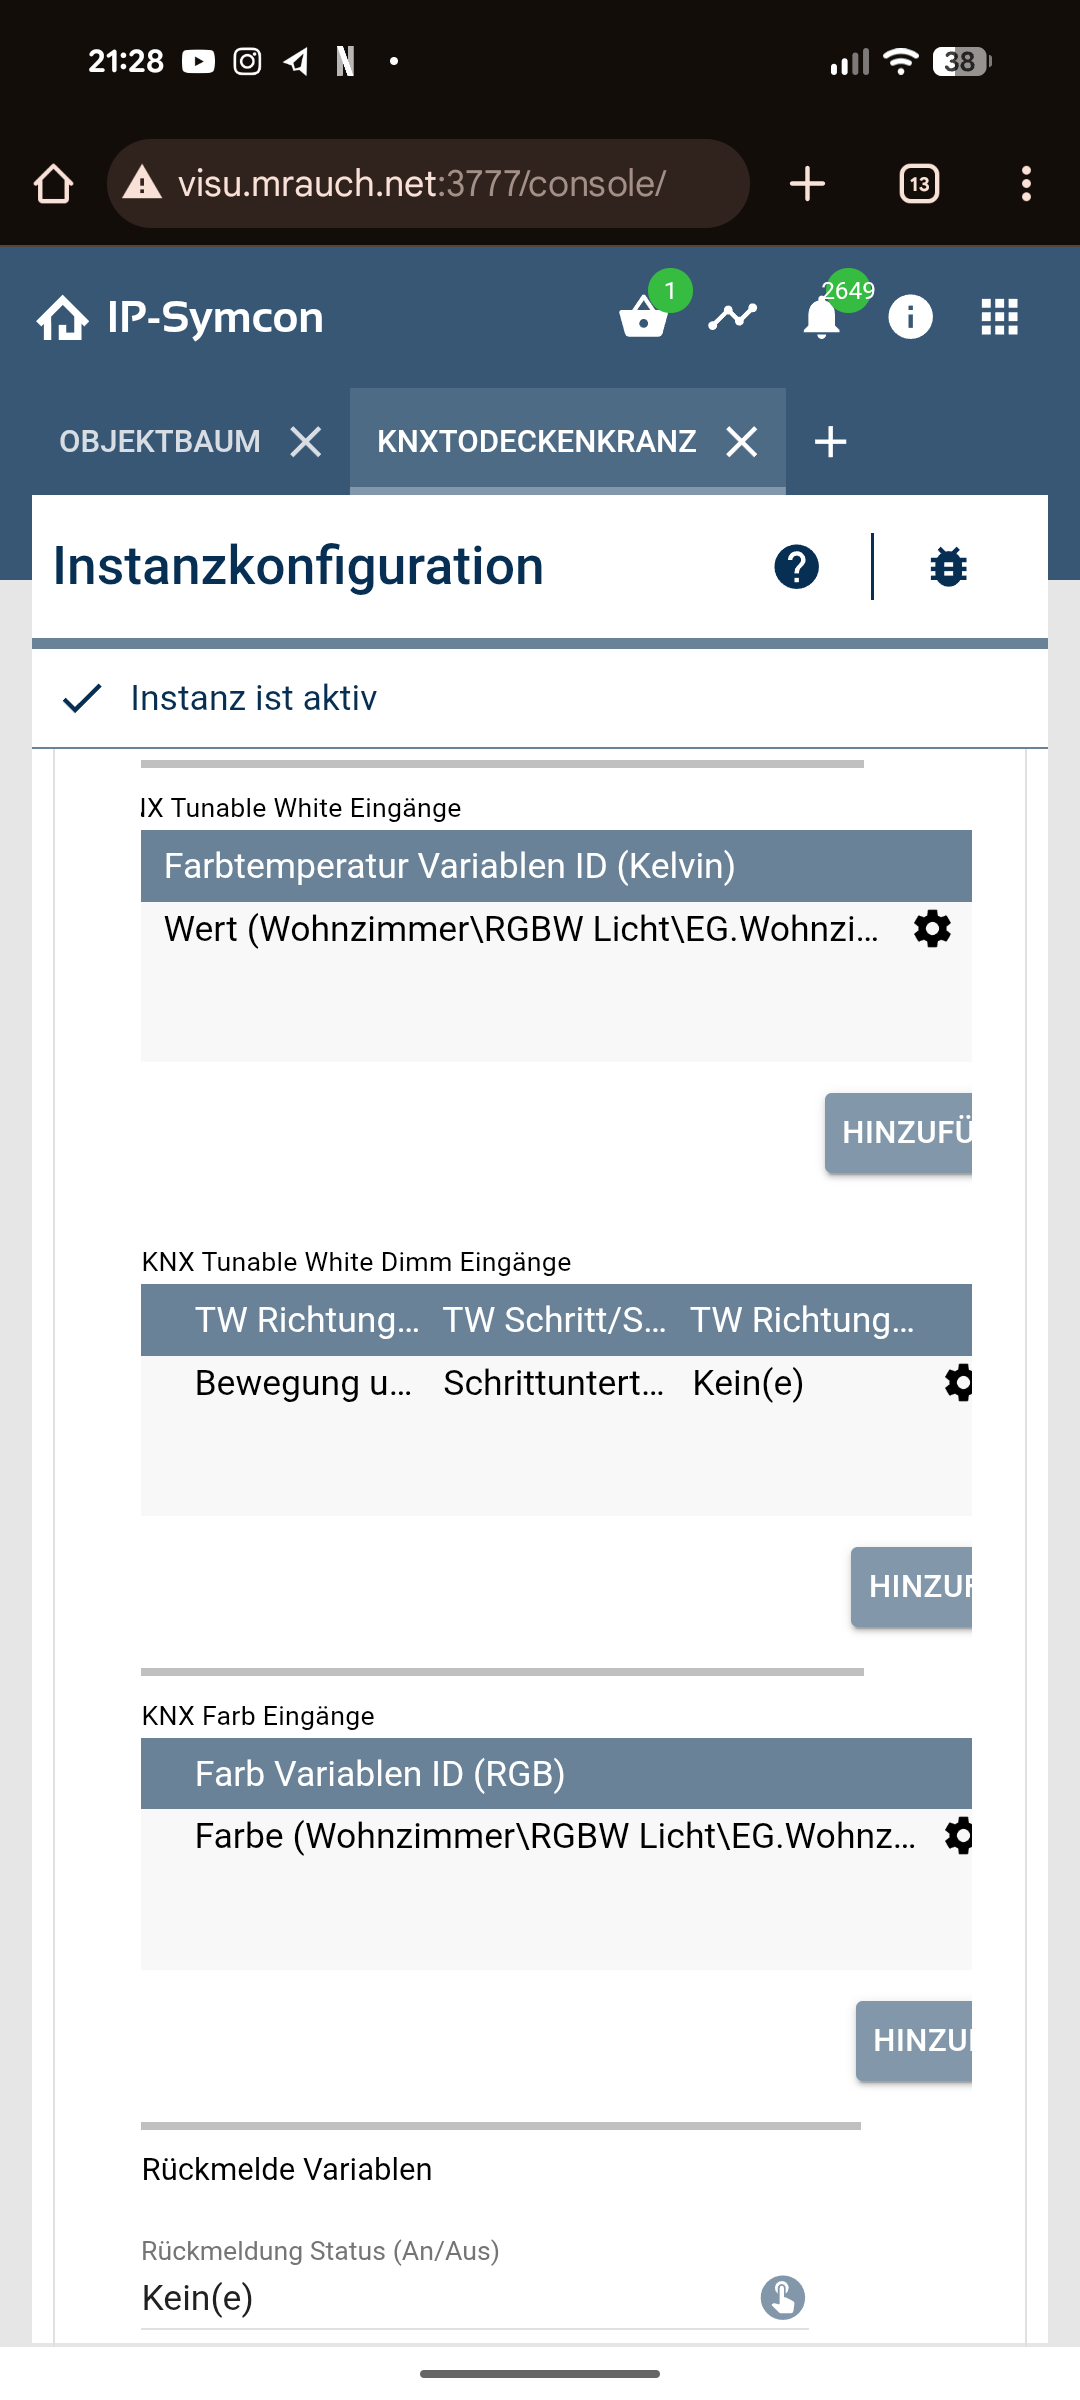The image size is (1080, 2400).
Task: Open notifications bell with 2649 badge
Action: [822, 318]
